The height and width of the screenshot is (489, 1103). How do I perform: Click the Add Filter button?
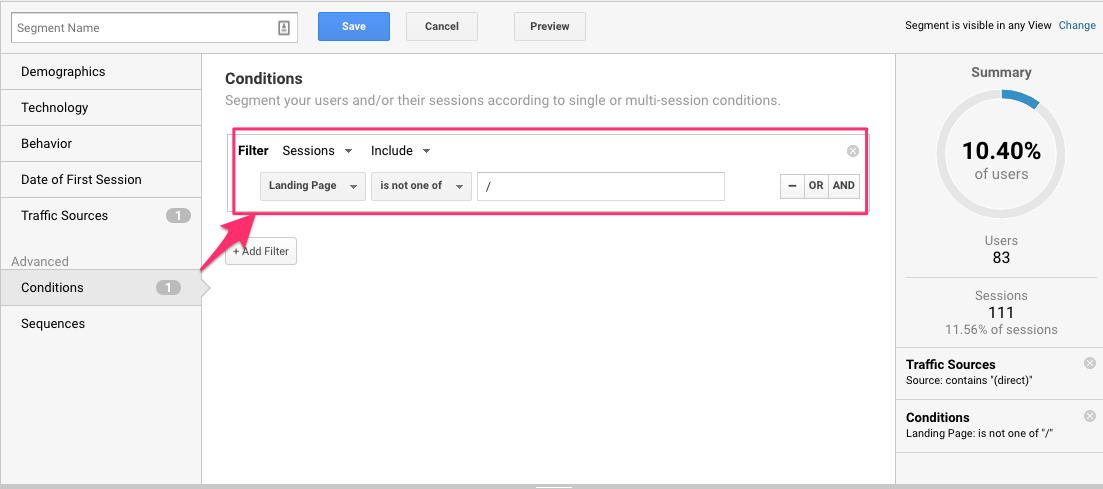pos(261,251)
